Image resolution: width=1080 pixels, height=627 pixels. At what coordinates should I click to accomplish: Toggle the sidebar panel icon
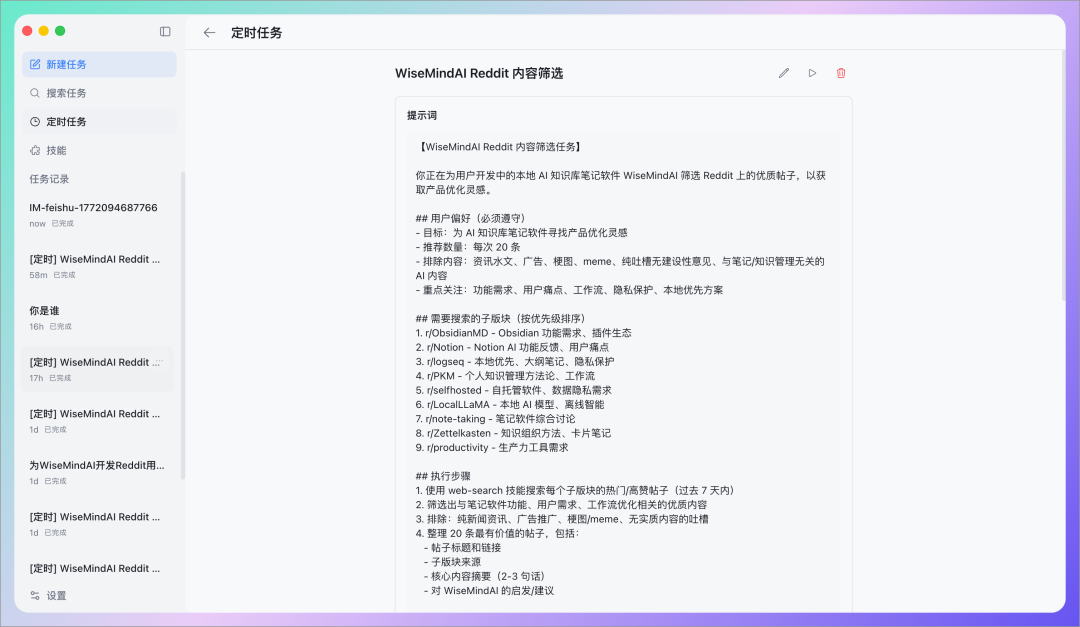(165, 32)
